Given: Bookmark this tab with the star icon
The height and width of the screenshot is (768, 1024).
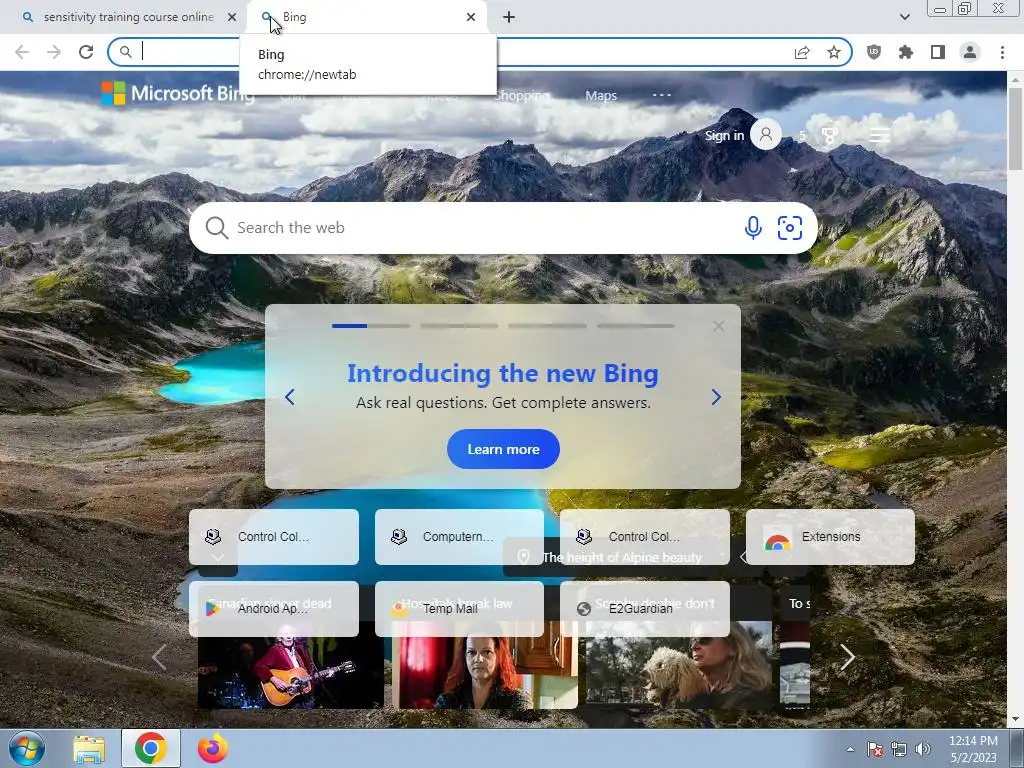Looking at the screenshot, I should pyautogui.click(x=834, y=52).
